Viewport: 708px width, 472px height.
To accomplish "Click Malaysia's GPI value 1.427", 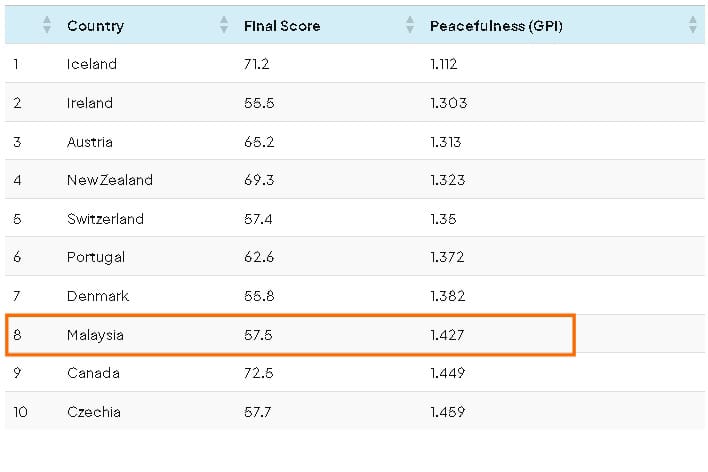I will point(447,335).
